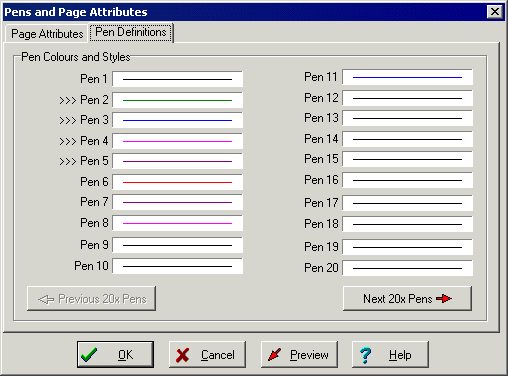Switch to the Page Attributes tab
The image size is (508, 376).
[x=47, y=34]
